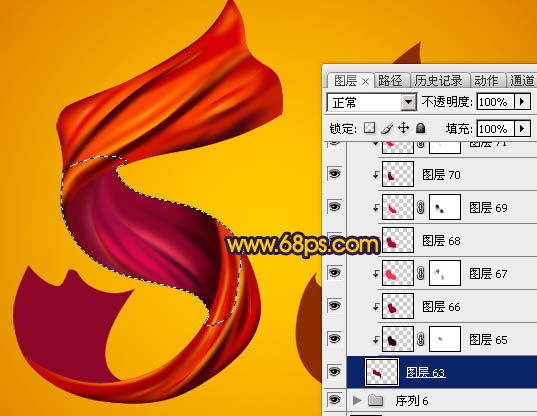Select layer name 图层 70
Image resolution: width=537 pixels, height=416 pixels.
click(x=441, y=175)
